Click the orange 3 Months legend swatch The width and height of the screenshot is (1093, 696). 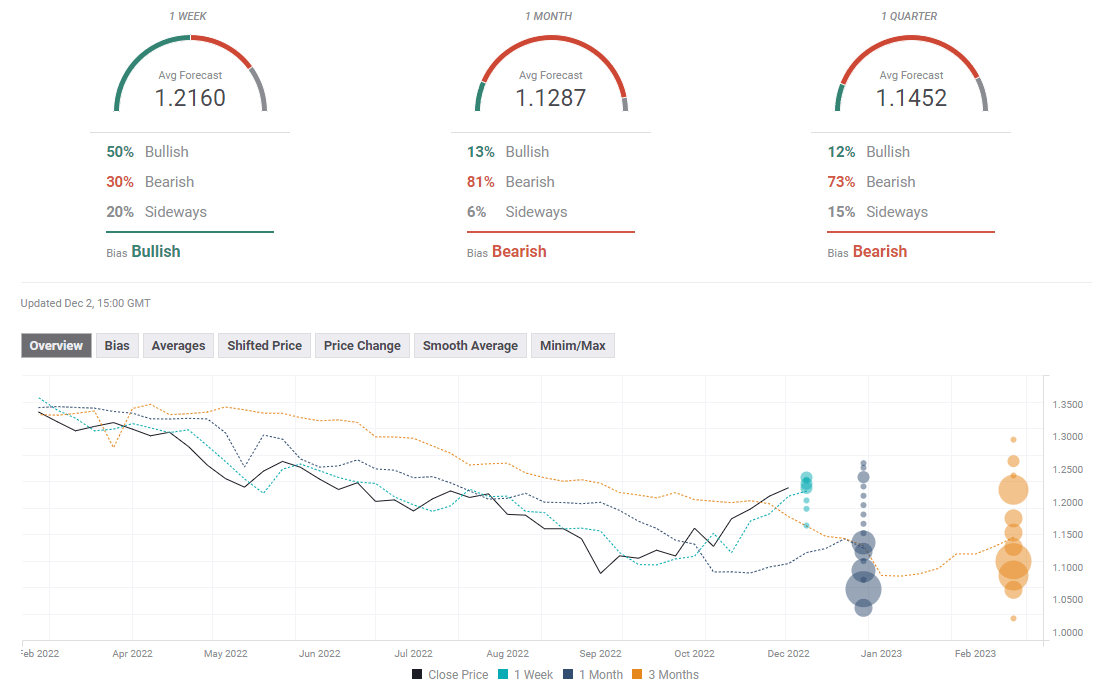tap(636, 675)
